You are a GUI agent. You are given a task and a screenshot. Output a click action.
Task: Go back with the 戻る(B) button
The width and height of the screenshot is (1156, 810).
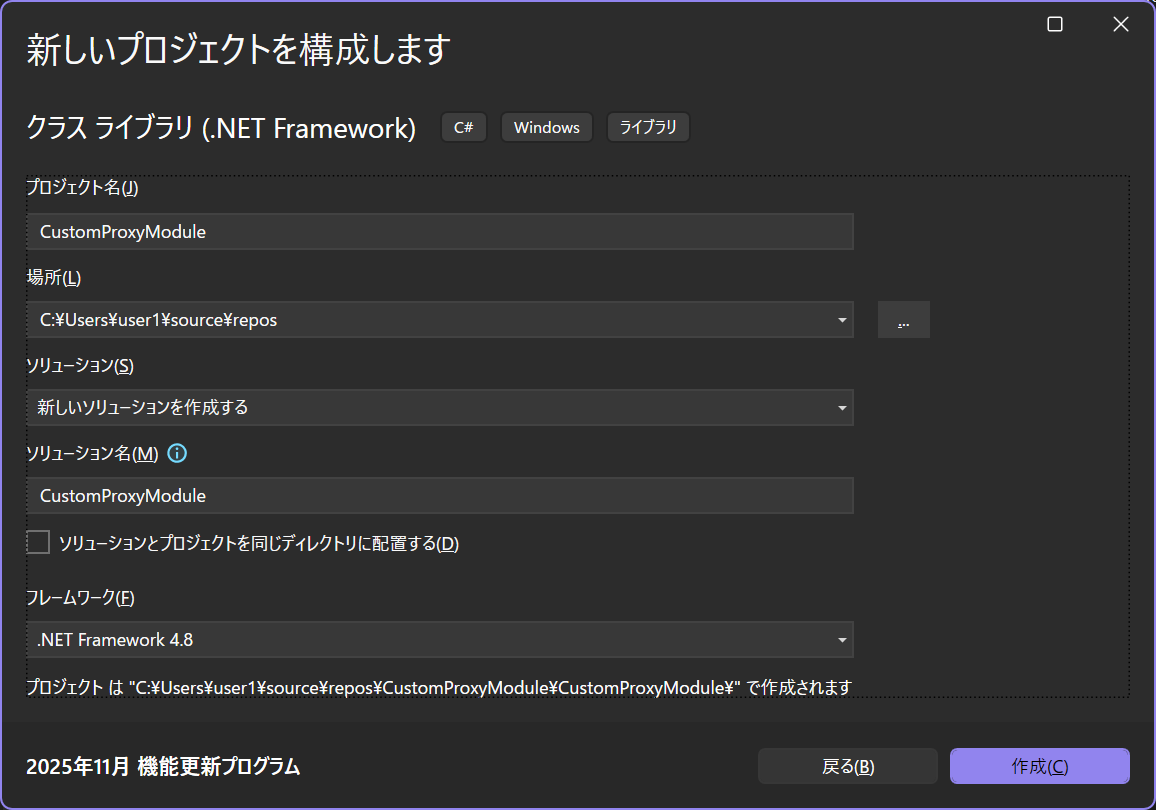[x=847, y=766]
